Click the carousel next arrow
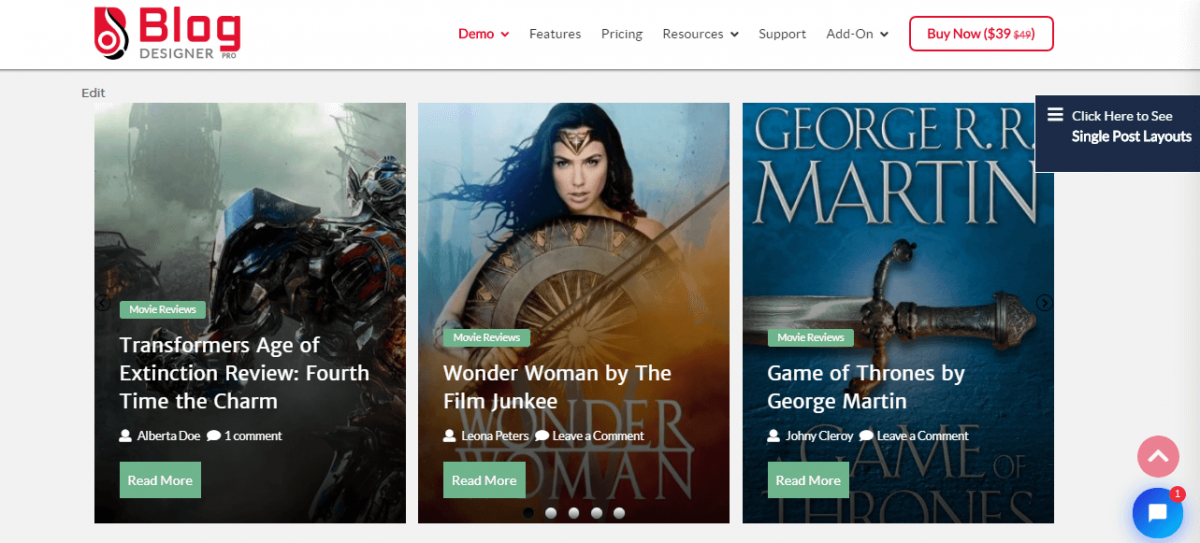 [x=1044, y=303]
